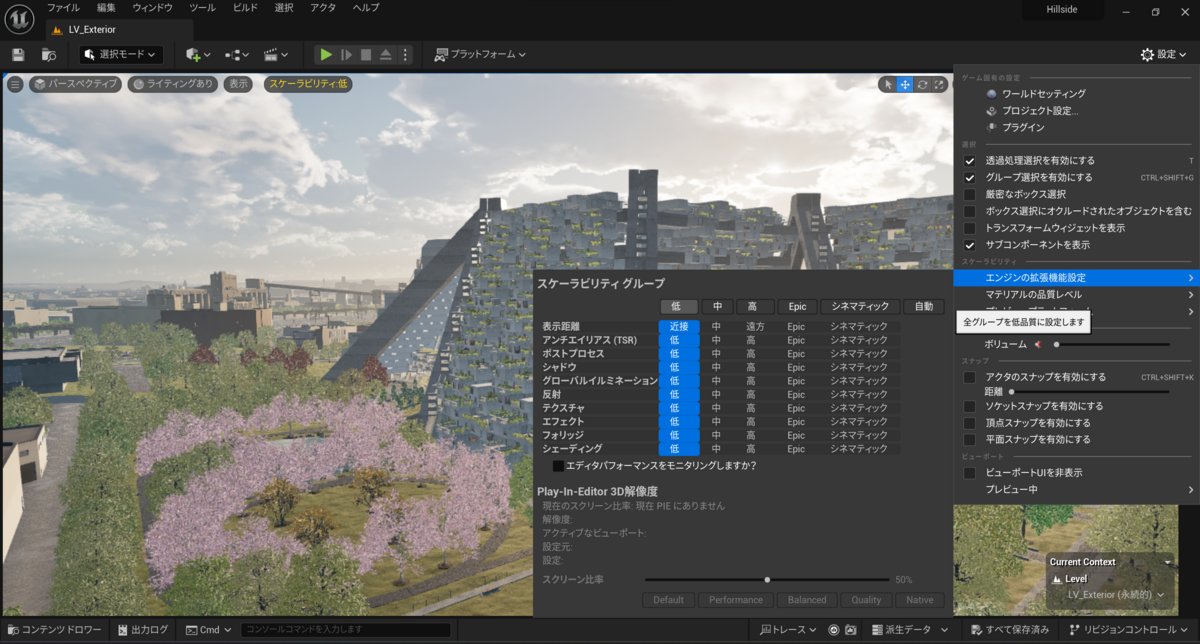The height and width of the screenshot is (644, 1200).
Task: Click the Unreal Engine logo icon
Action: click(19, 19)
